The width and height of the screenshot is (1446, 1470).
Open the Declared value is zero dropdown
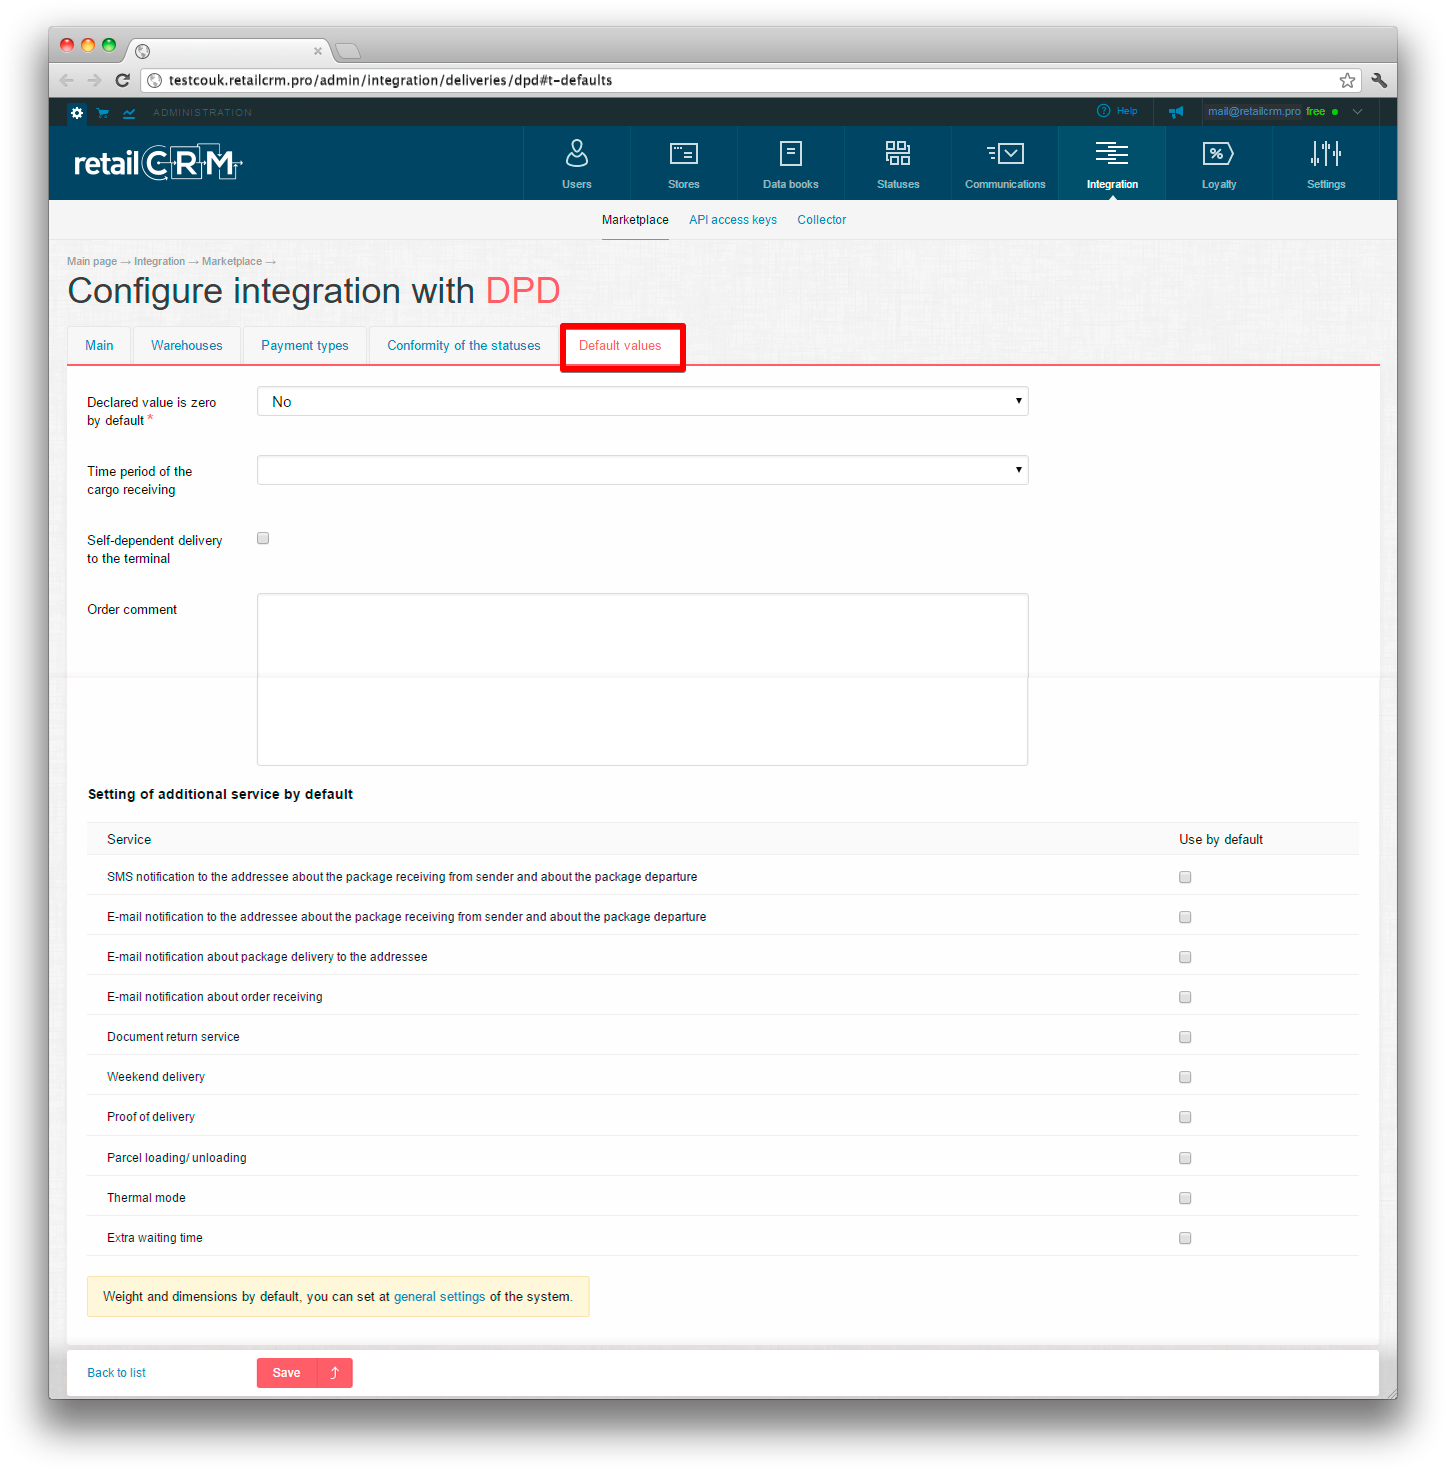(x=642, y=401)
